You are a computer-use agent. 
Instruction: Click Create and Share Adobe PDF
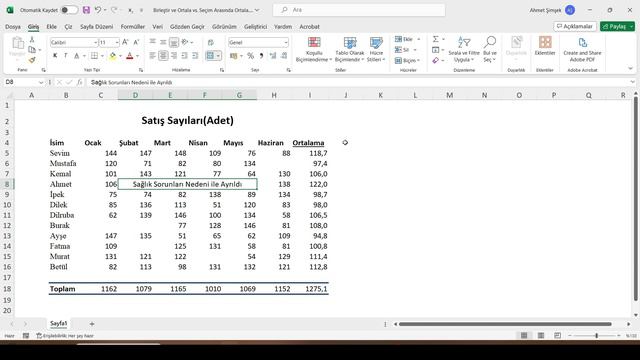pyautogui.click(x=582, y=49)
